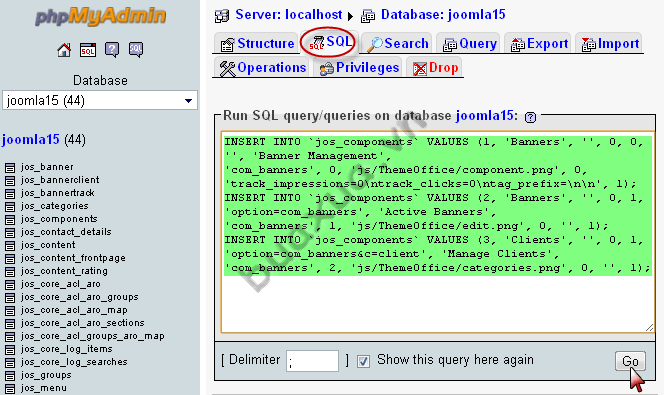The image size is (664, 395).
Task: Open the jos_menu table link
Action: tap(44, 388)
